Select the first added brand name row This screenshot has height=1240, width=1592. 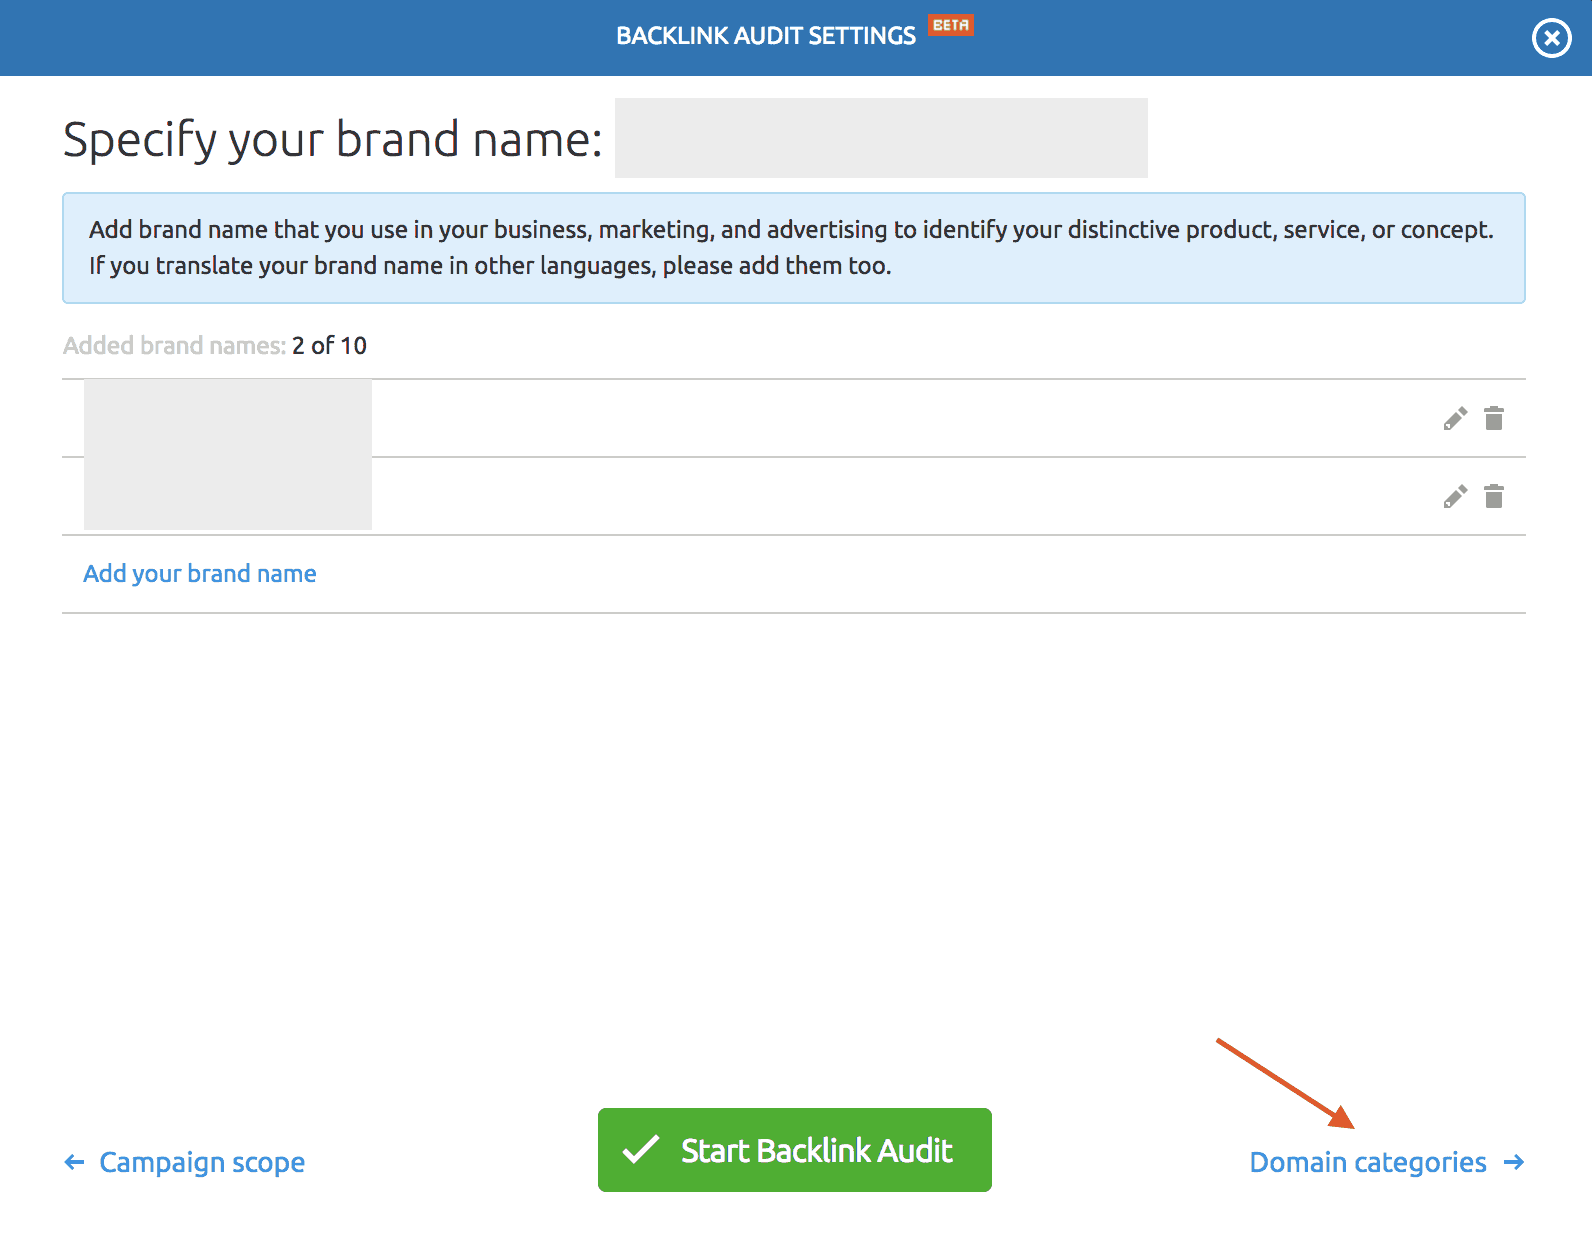point(228,418)
